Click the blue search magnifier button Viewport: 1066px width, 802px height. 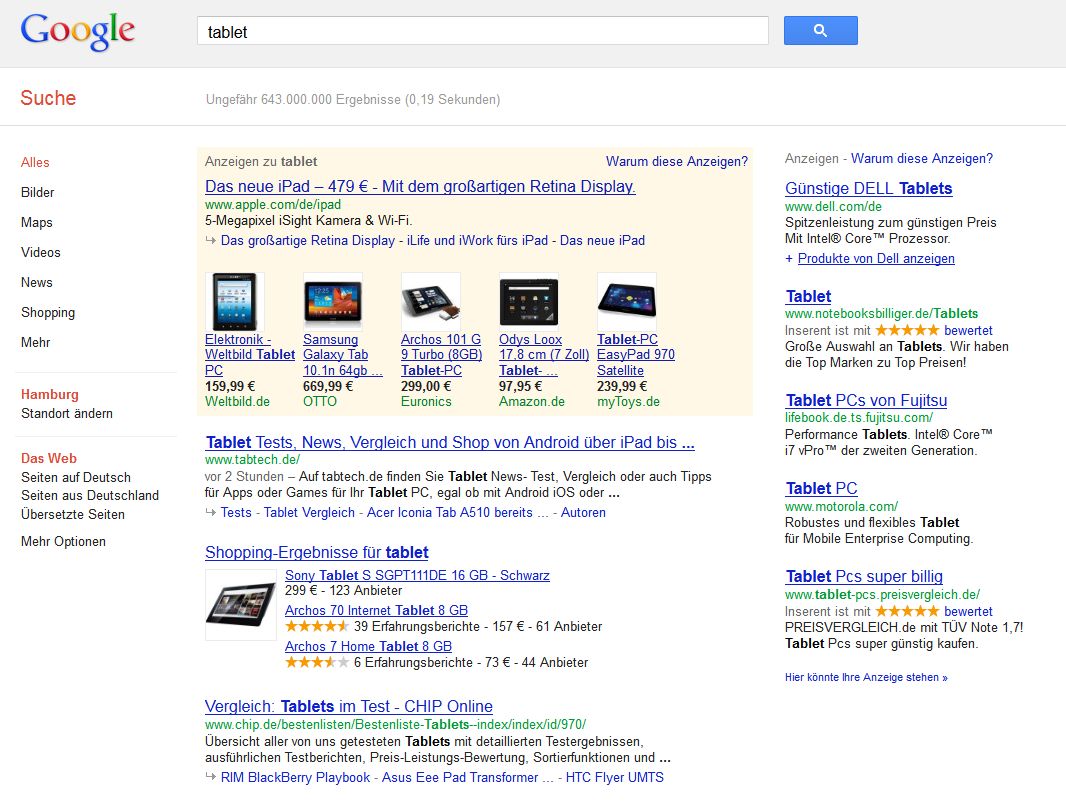(x=821, y=31)
